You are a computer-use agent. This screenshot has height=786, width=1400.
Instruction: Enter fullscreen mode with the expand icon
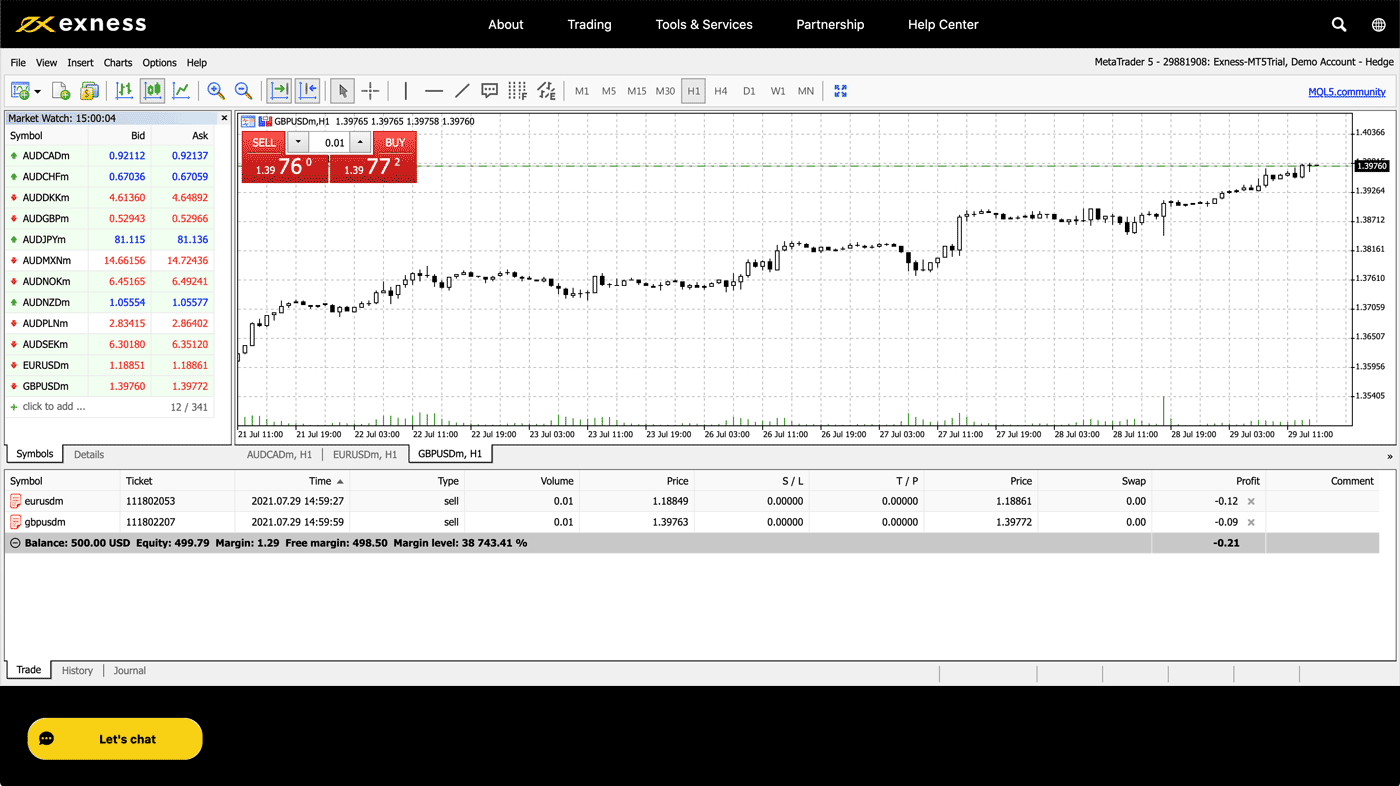[840, 91]
